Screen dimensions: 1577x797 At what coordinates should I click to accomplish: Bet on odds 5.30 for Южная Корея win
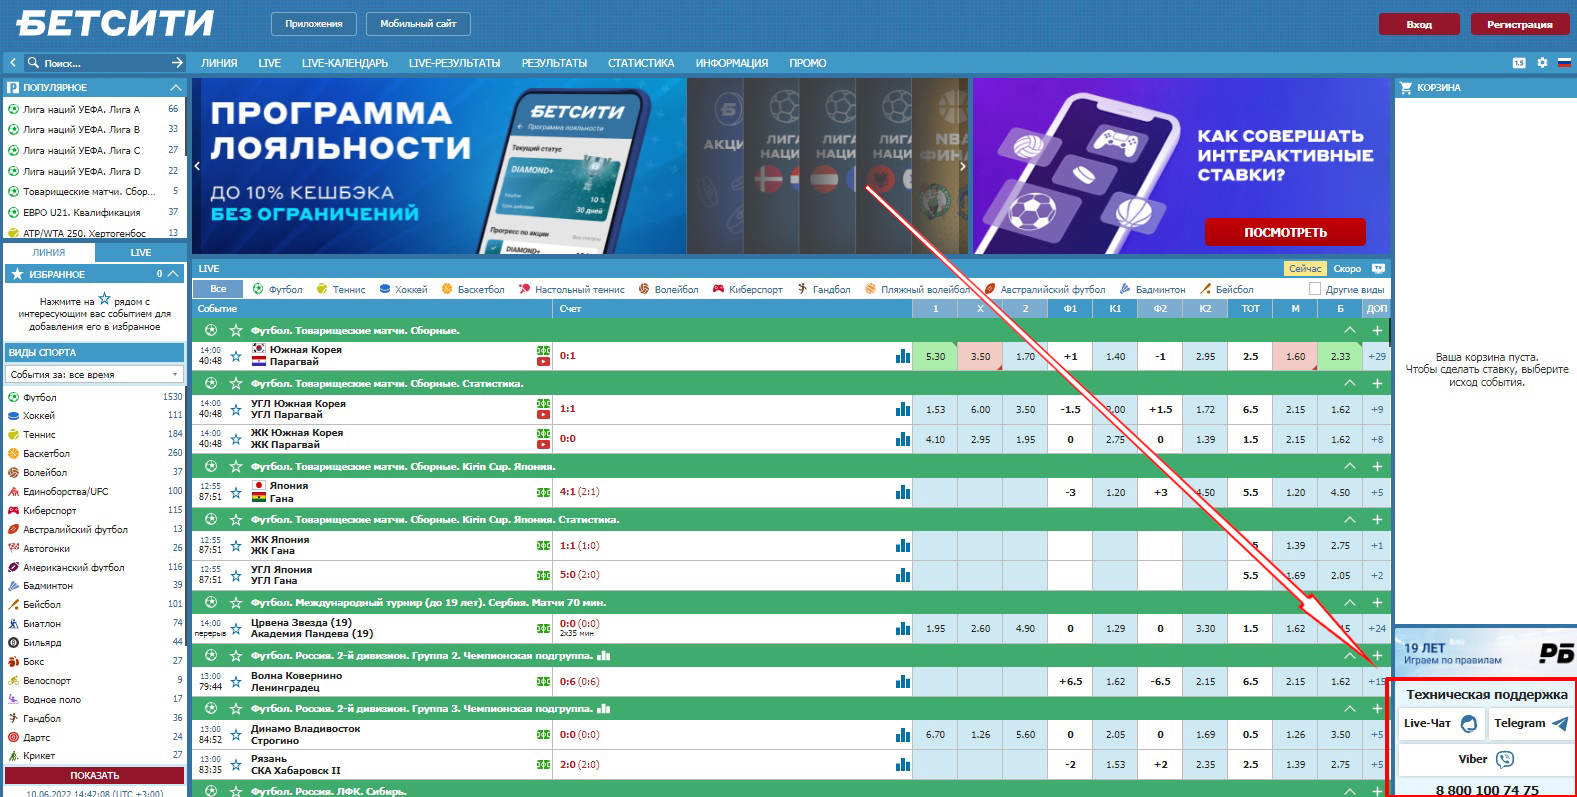pyautogui.click(x=935, y=356)
